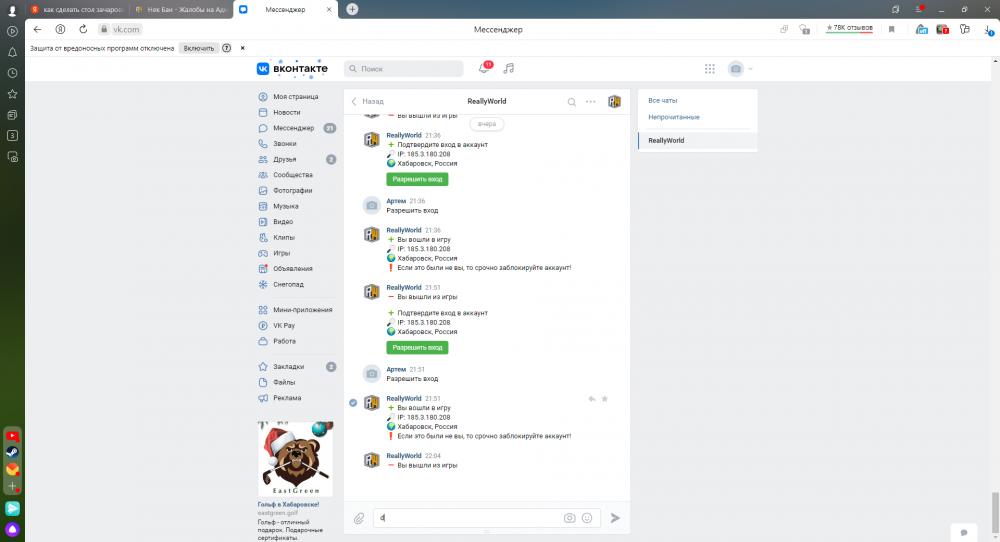The width and height of the screenshot is (1000, 542).
Task: Click the EastGreen bear ad thumbnail
Action: [295, 458]
